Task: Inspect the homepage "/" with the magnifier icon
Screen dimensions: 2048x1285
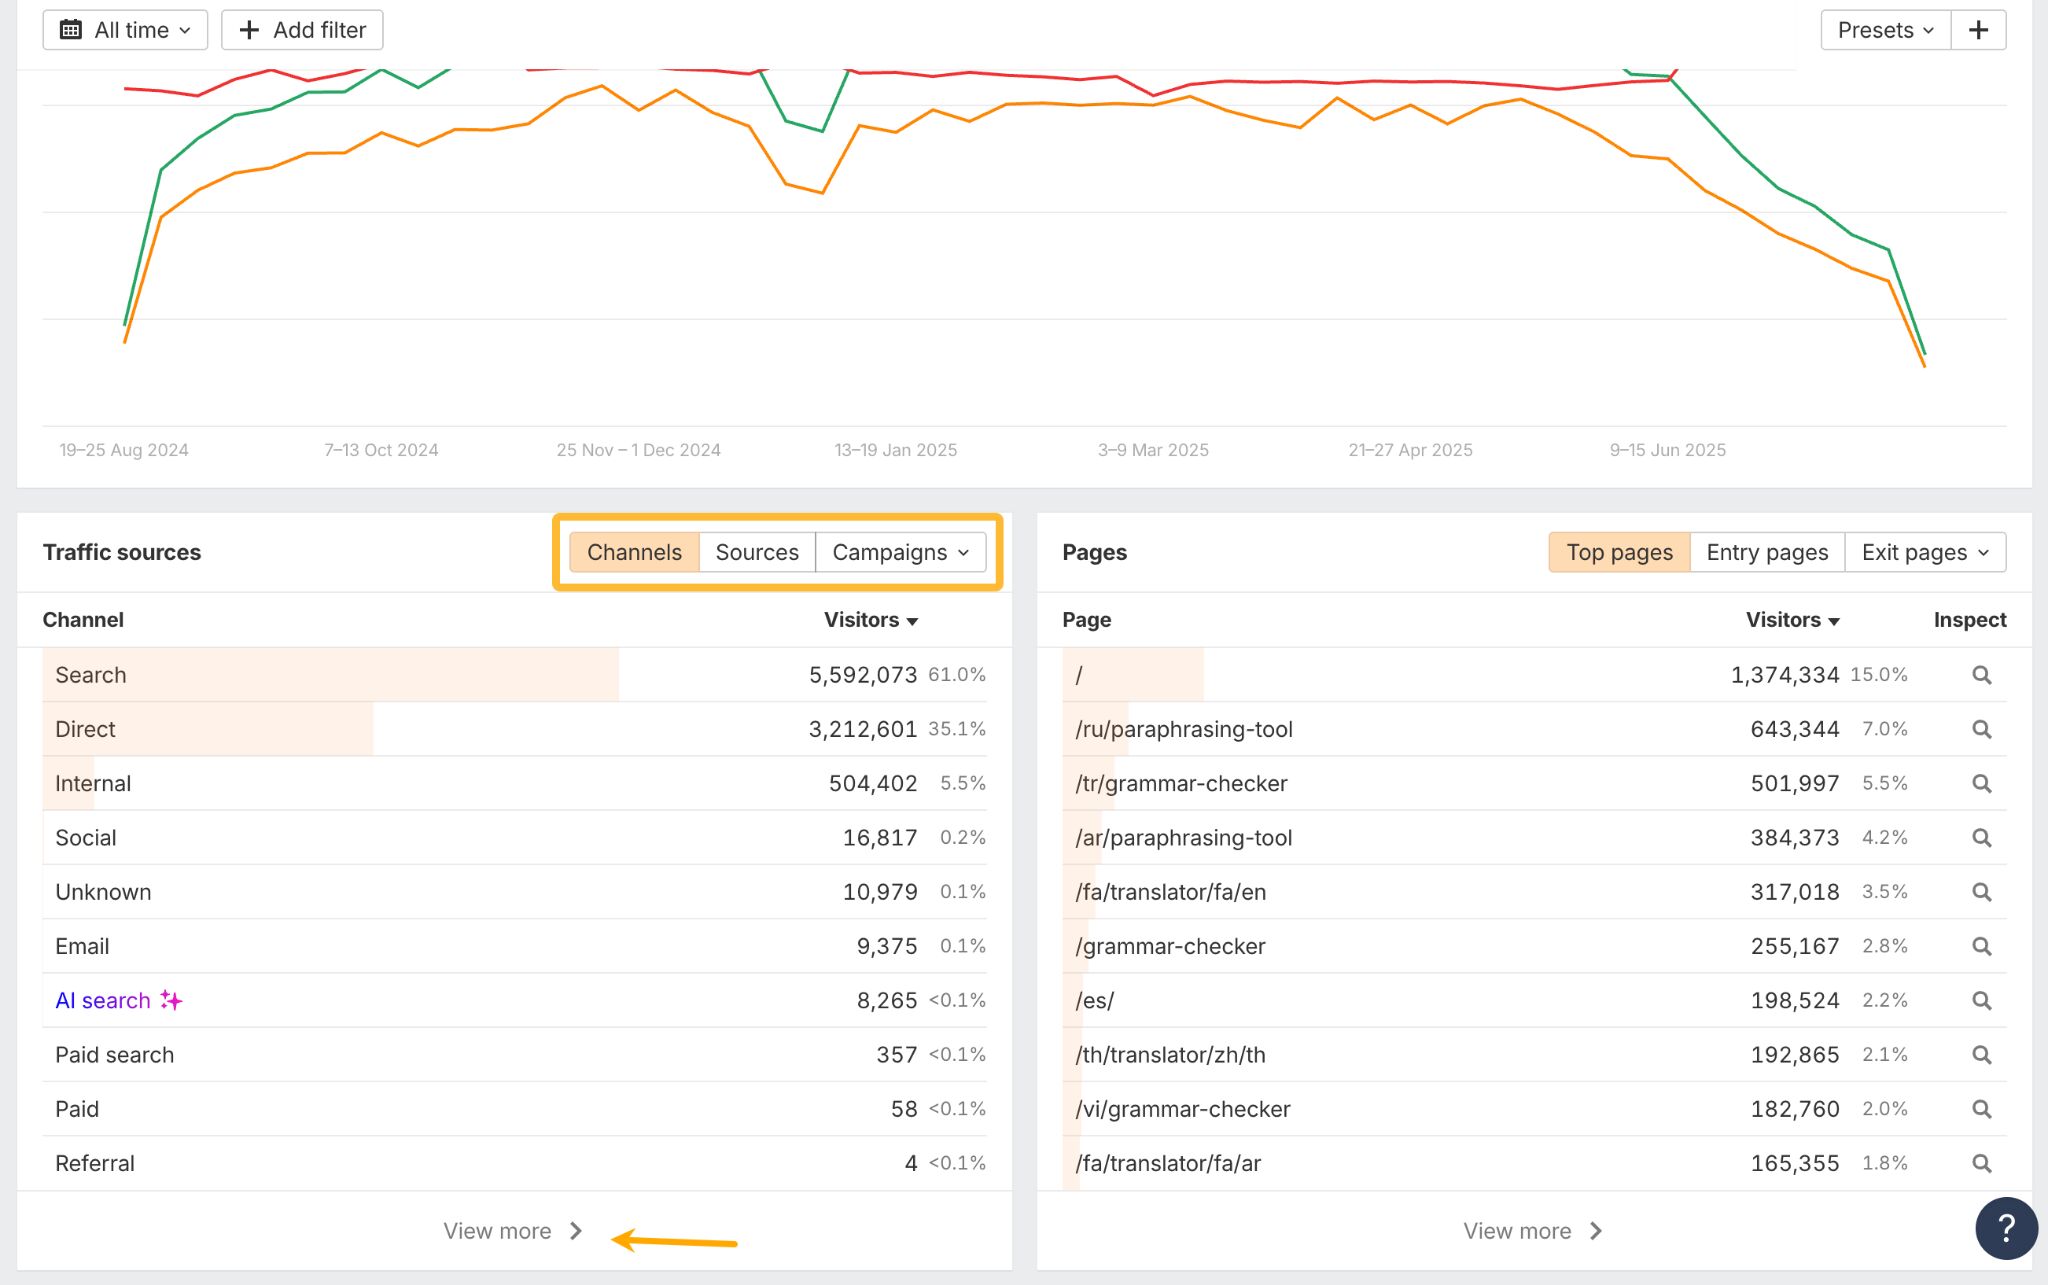Action: point(1981,675)
